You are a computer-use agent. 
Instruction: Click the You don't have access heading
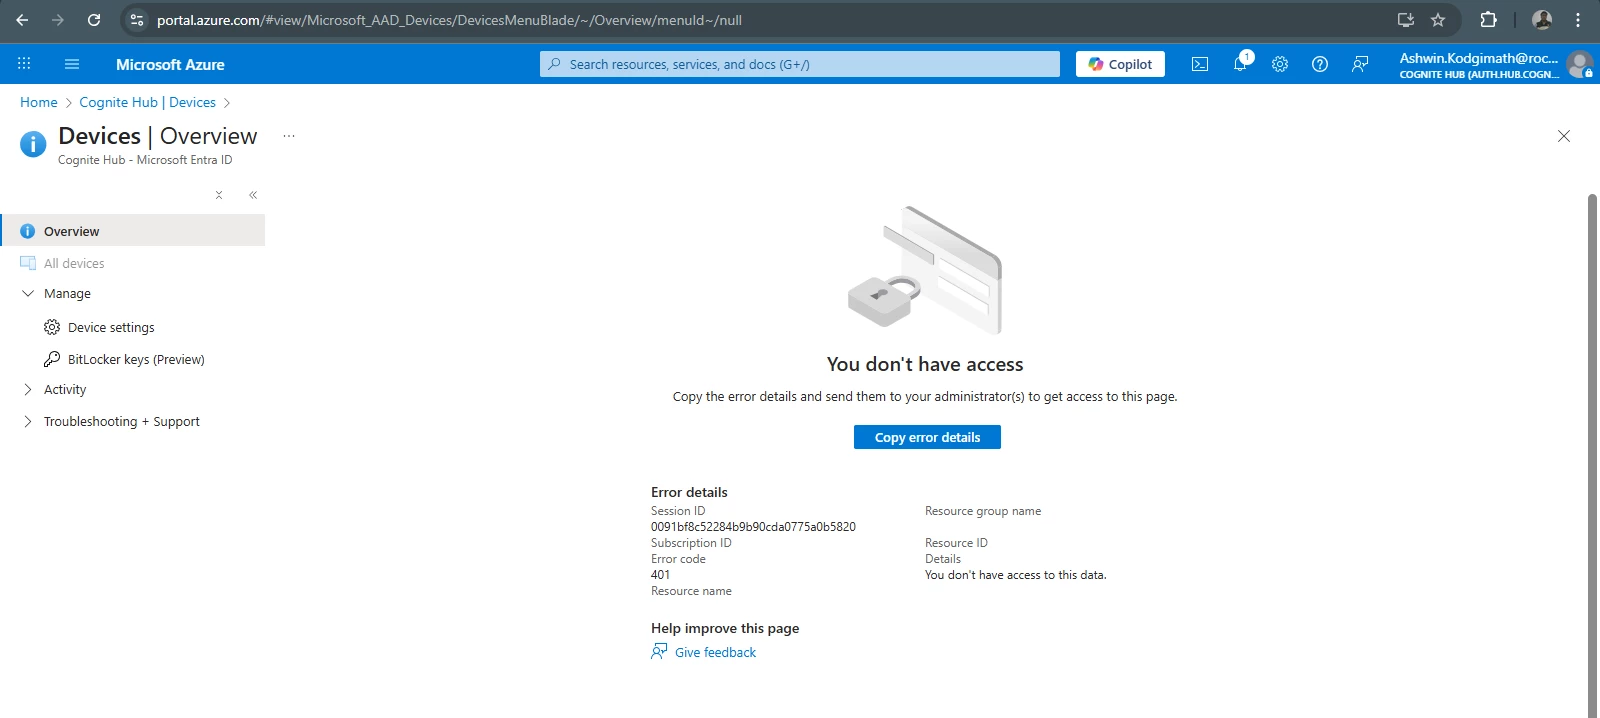pos(925,364)
